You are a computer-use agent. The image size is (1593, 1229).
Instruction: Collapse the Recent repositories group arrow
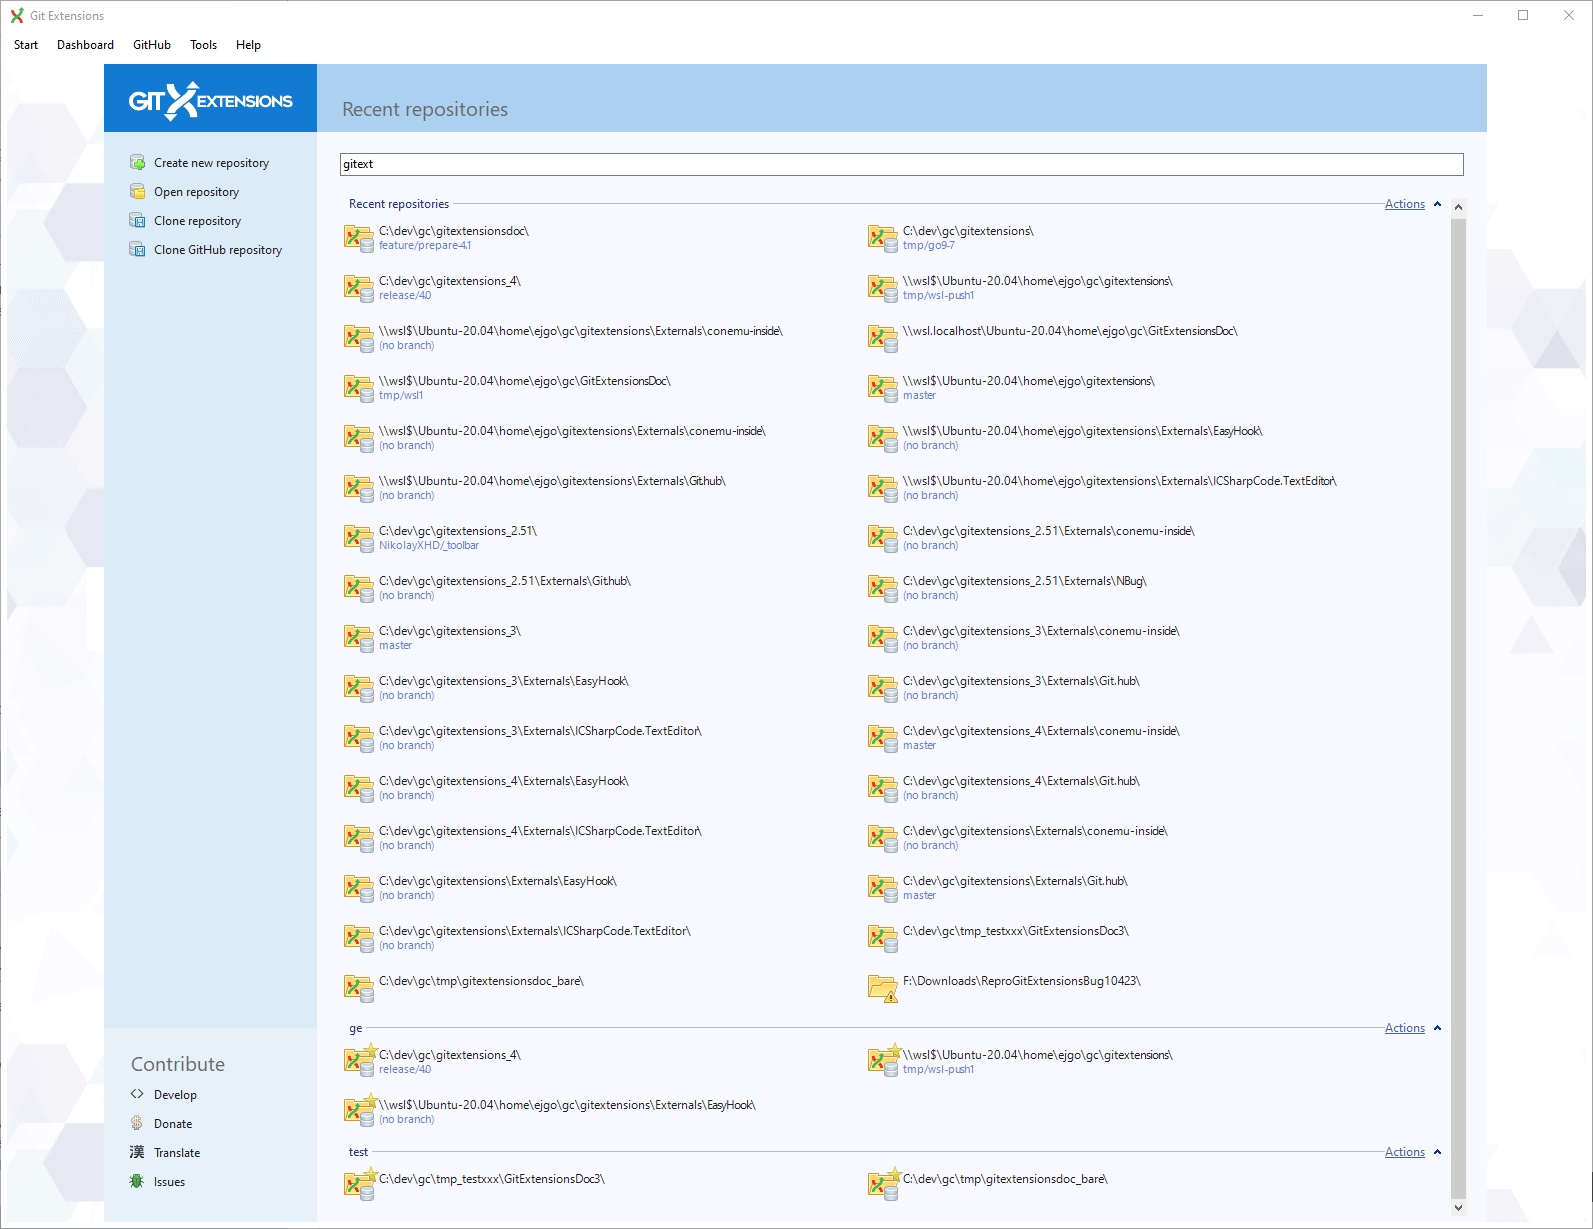pos(1437,204)
